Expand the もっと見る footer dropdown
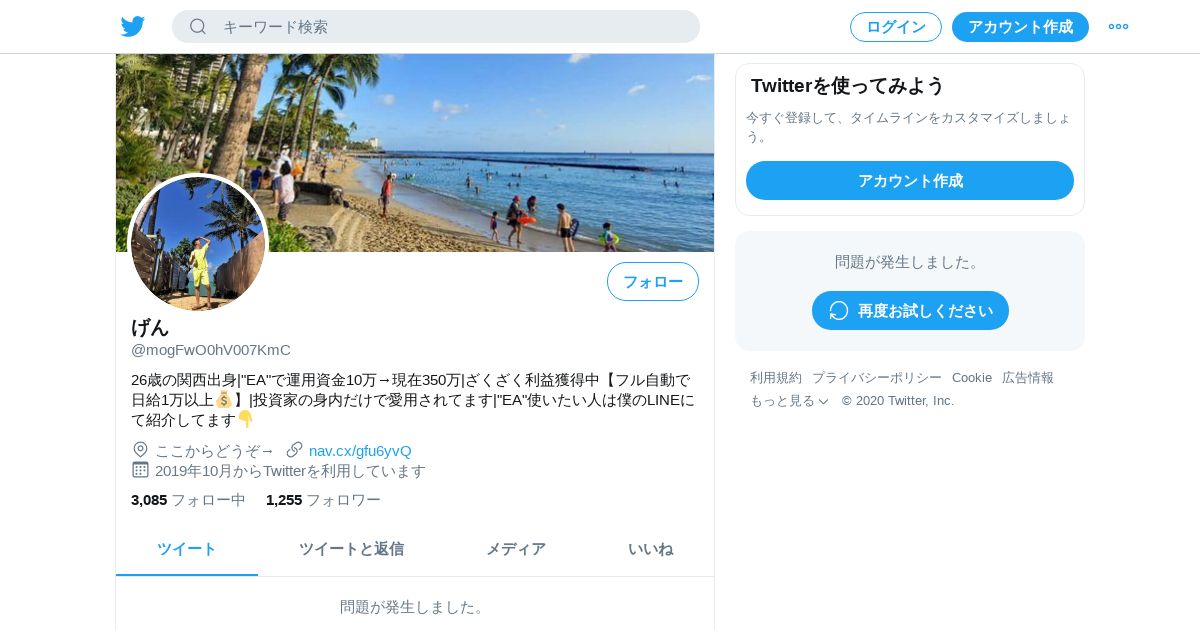The height and width of the screenshot is (630, 1200). click(x=789, y=401)
